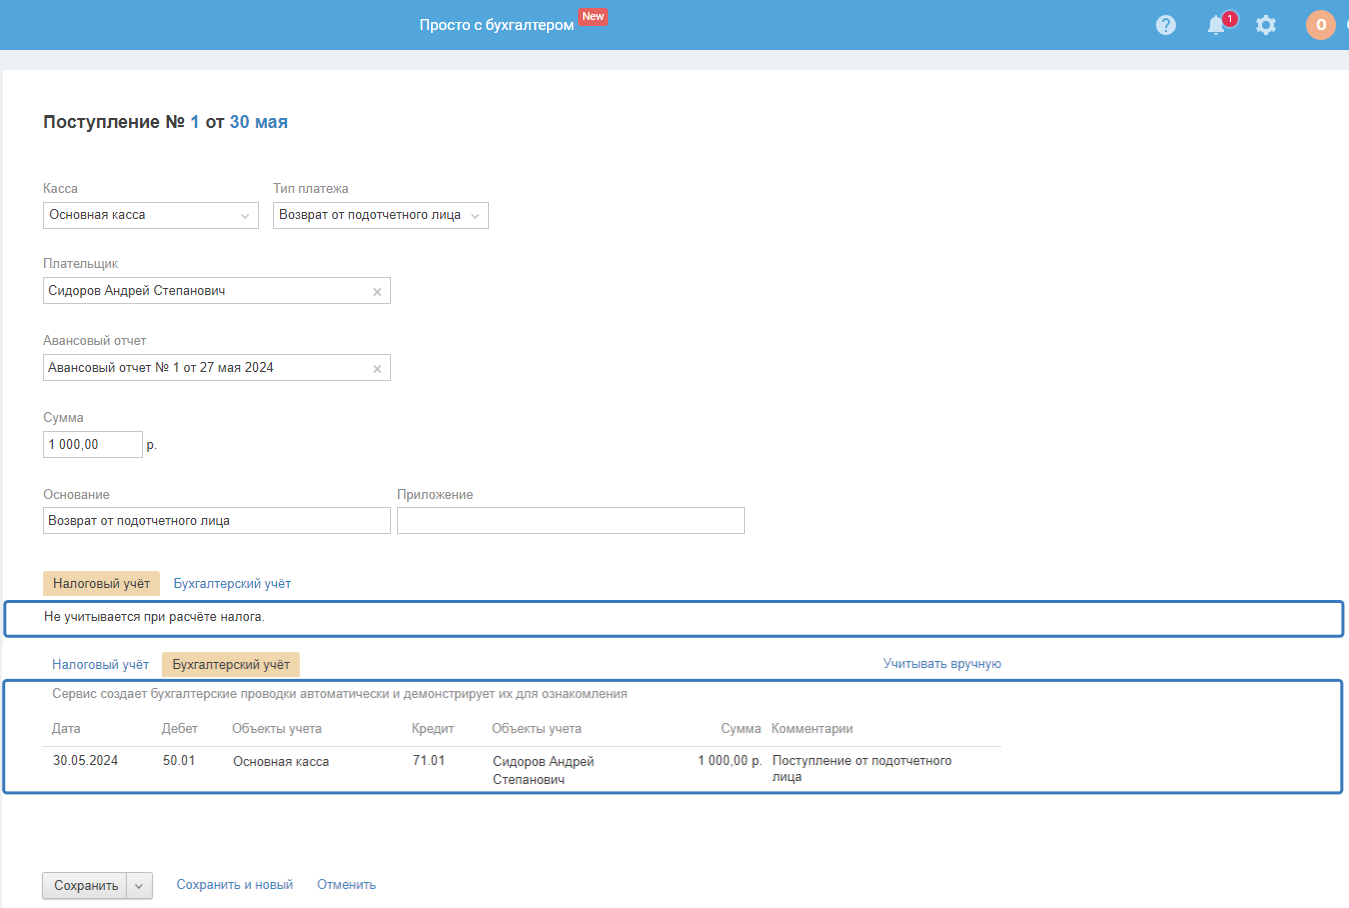Image resolution: width=1349 pixels, height=908 pixels.
Task: Open Просто с бухгалтером header link
Action: coord(496,25)
